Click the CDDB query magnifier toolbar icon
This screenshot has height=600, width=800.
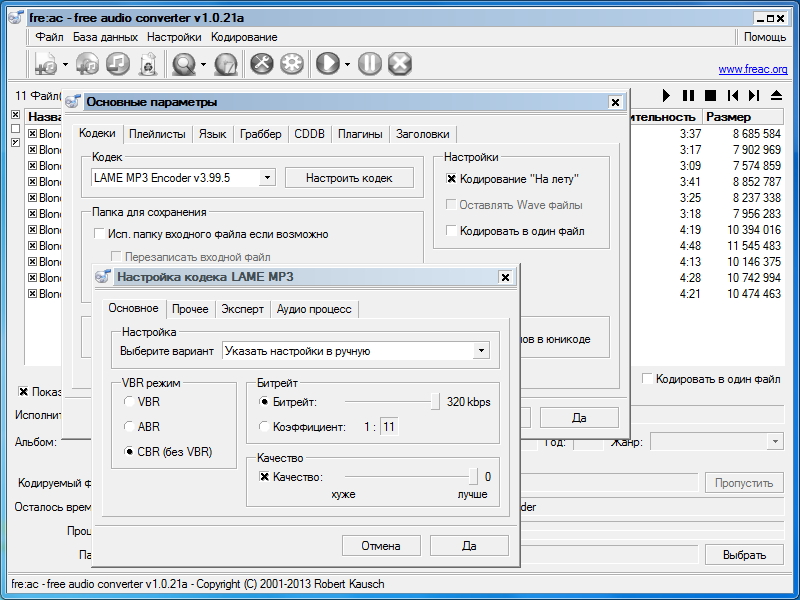pyautogui.click(x=184, y=64)
